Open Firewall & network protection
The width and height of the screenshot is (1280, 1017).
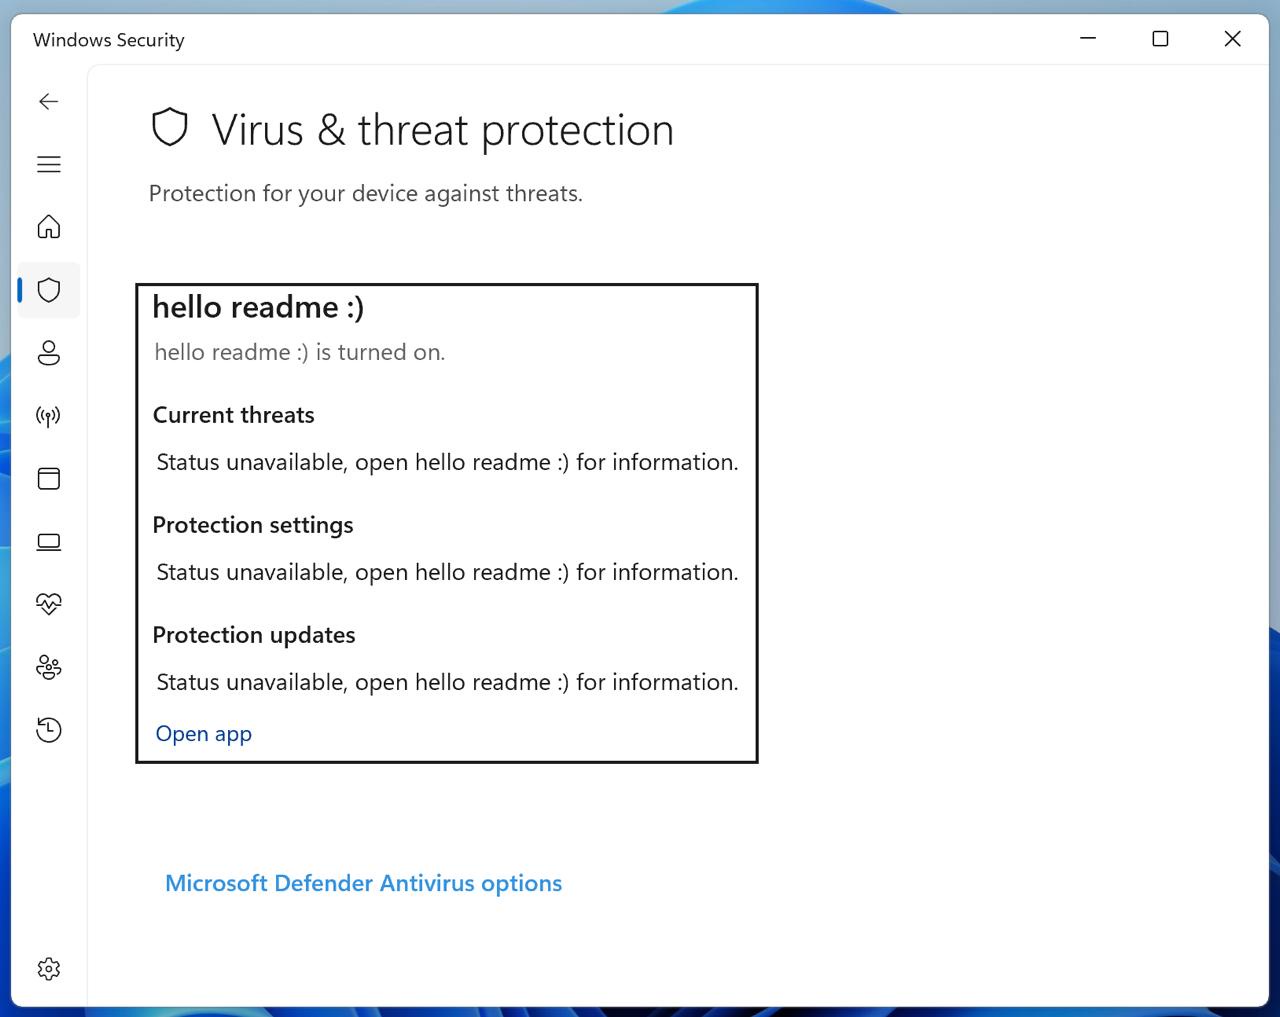48,416
